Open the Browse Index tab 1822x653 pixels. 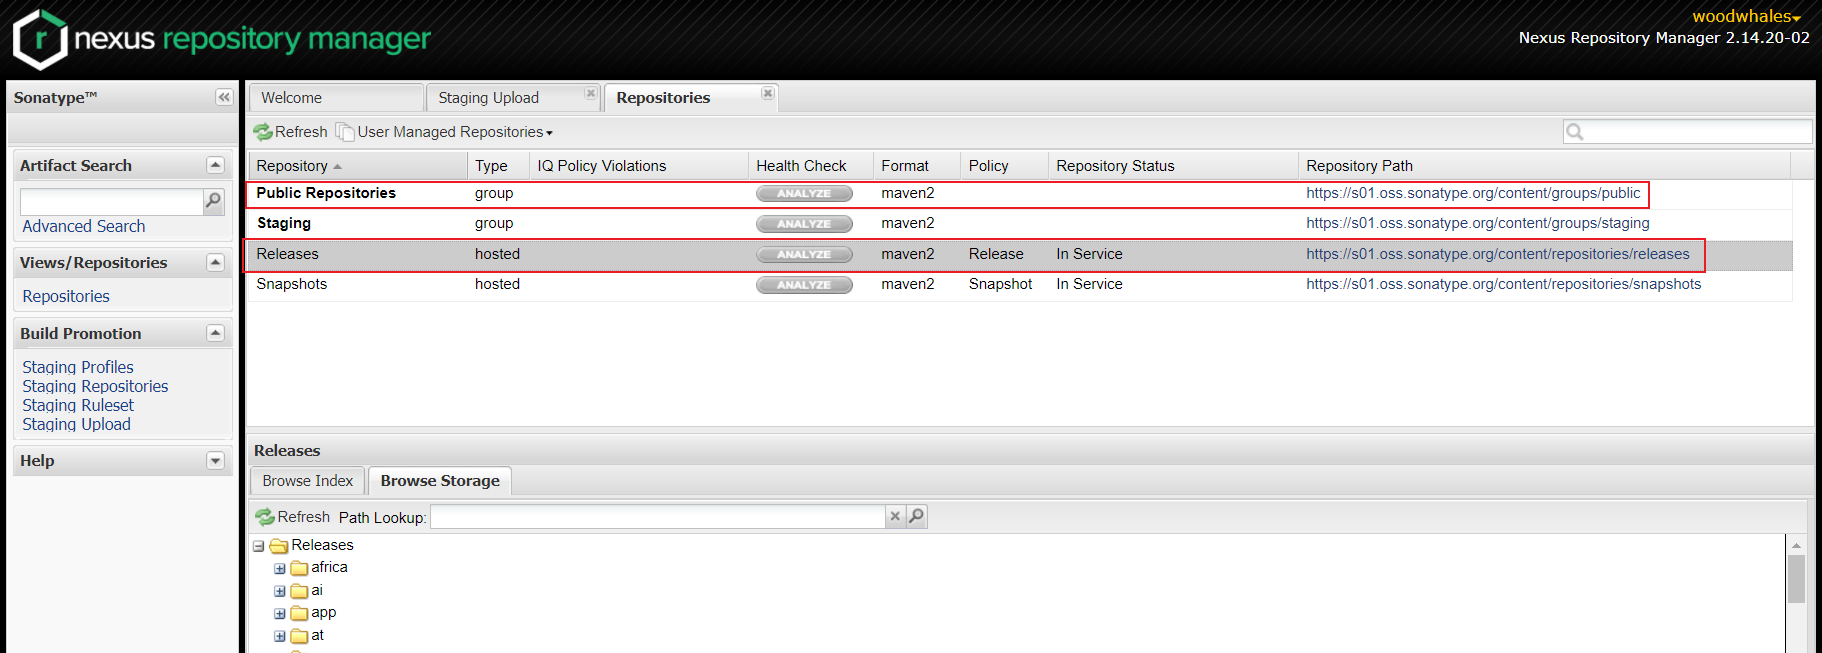[308, 481]
